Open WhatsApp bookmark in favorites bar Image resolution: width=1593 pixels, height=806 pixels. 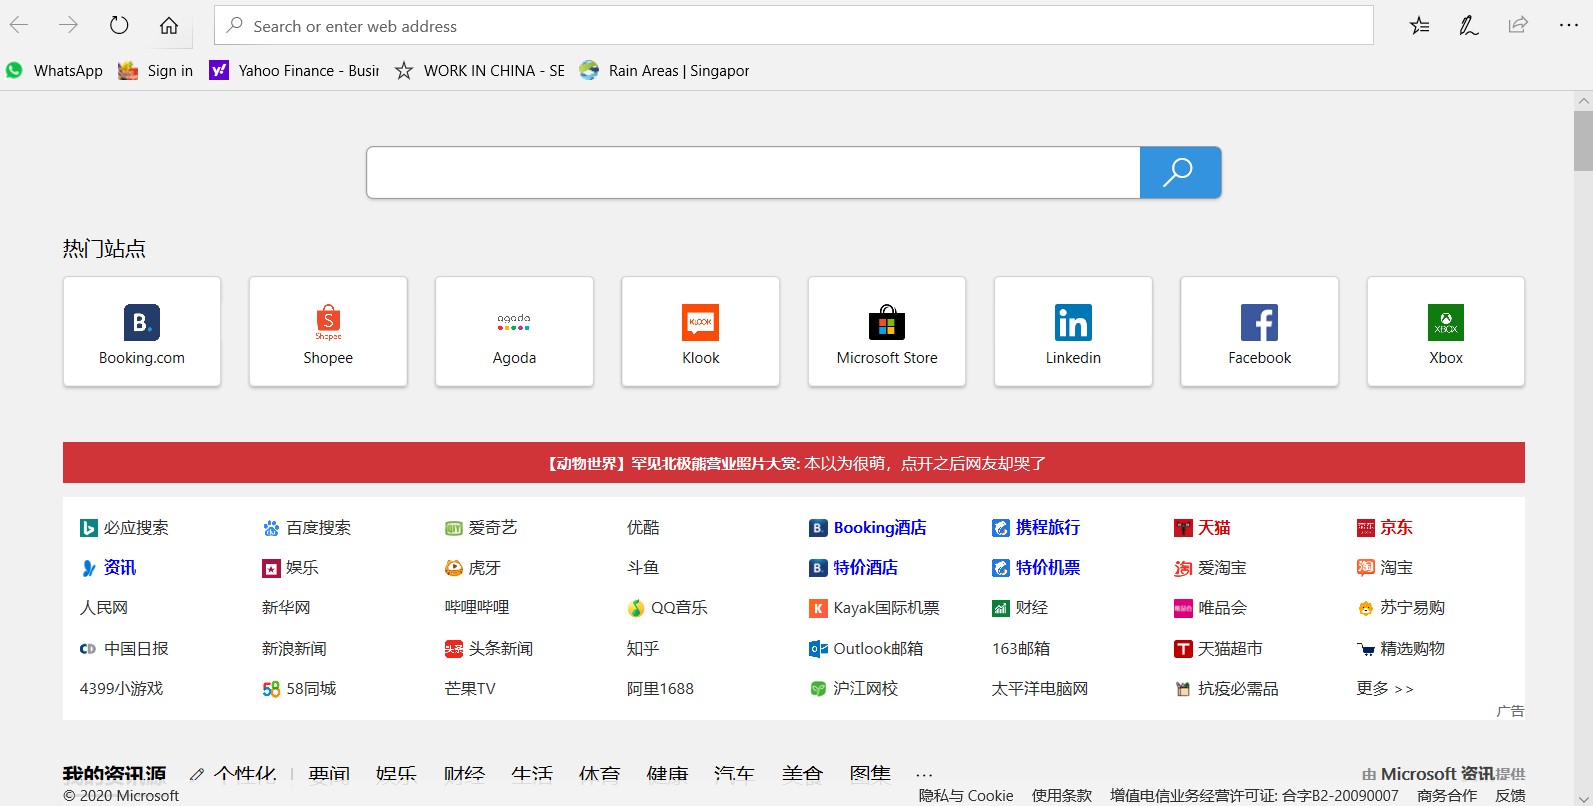(55, 70)
